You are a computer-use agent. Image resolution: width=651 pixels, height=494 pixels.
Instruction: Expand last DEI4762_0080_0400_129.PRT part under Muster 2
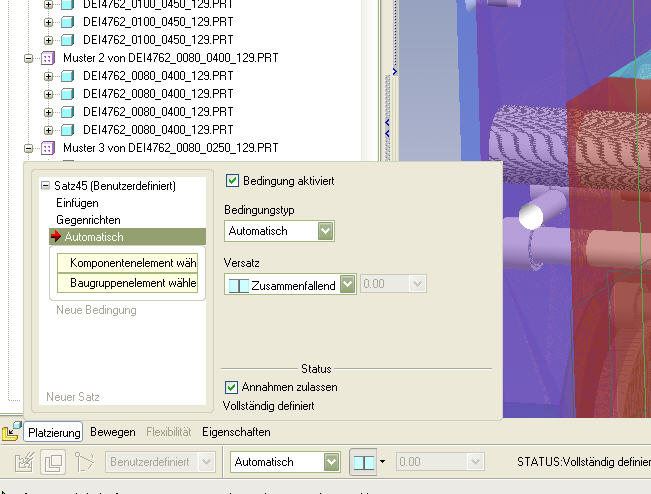[x=48, y=130]
